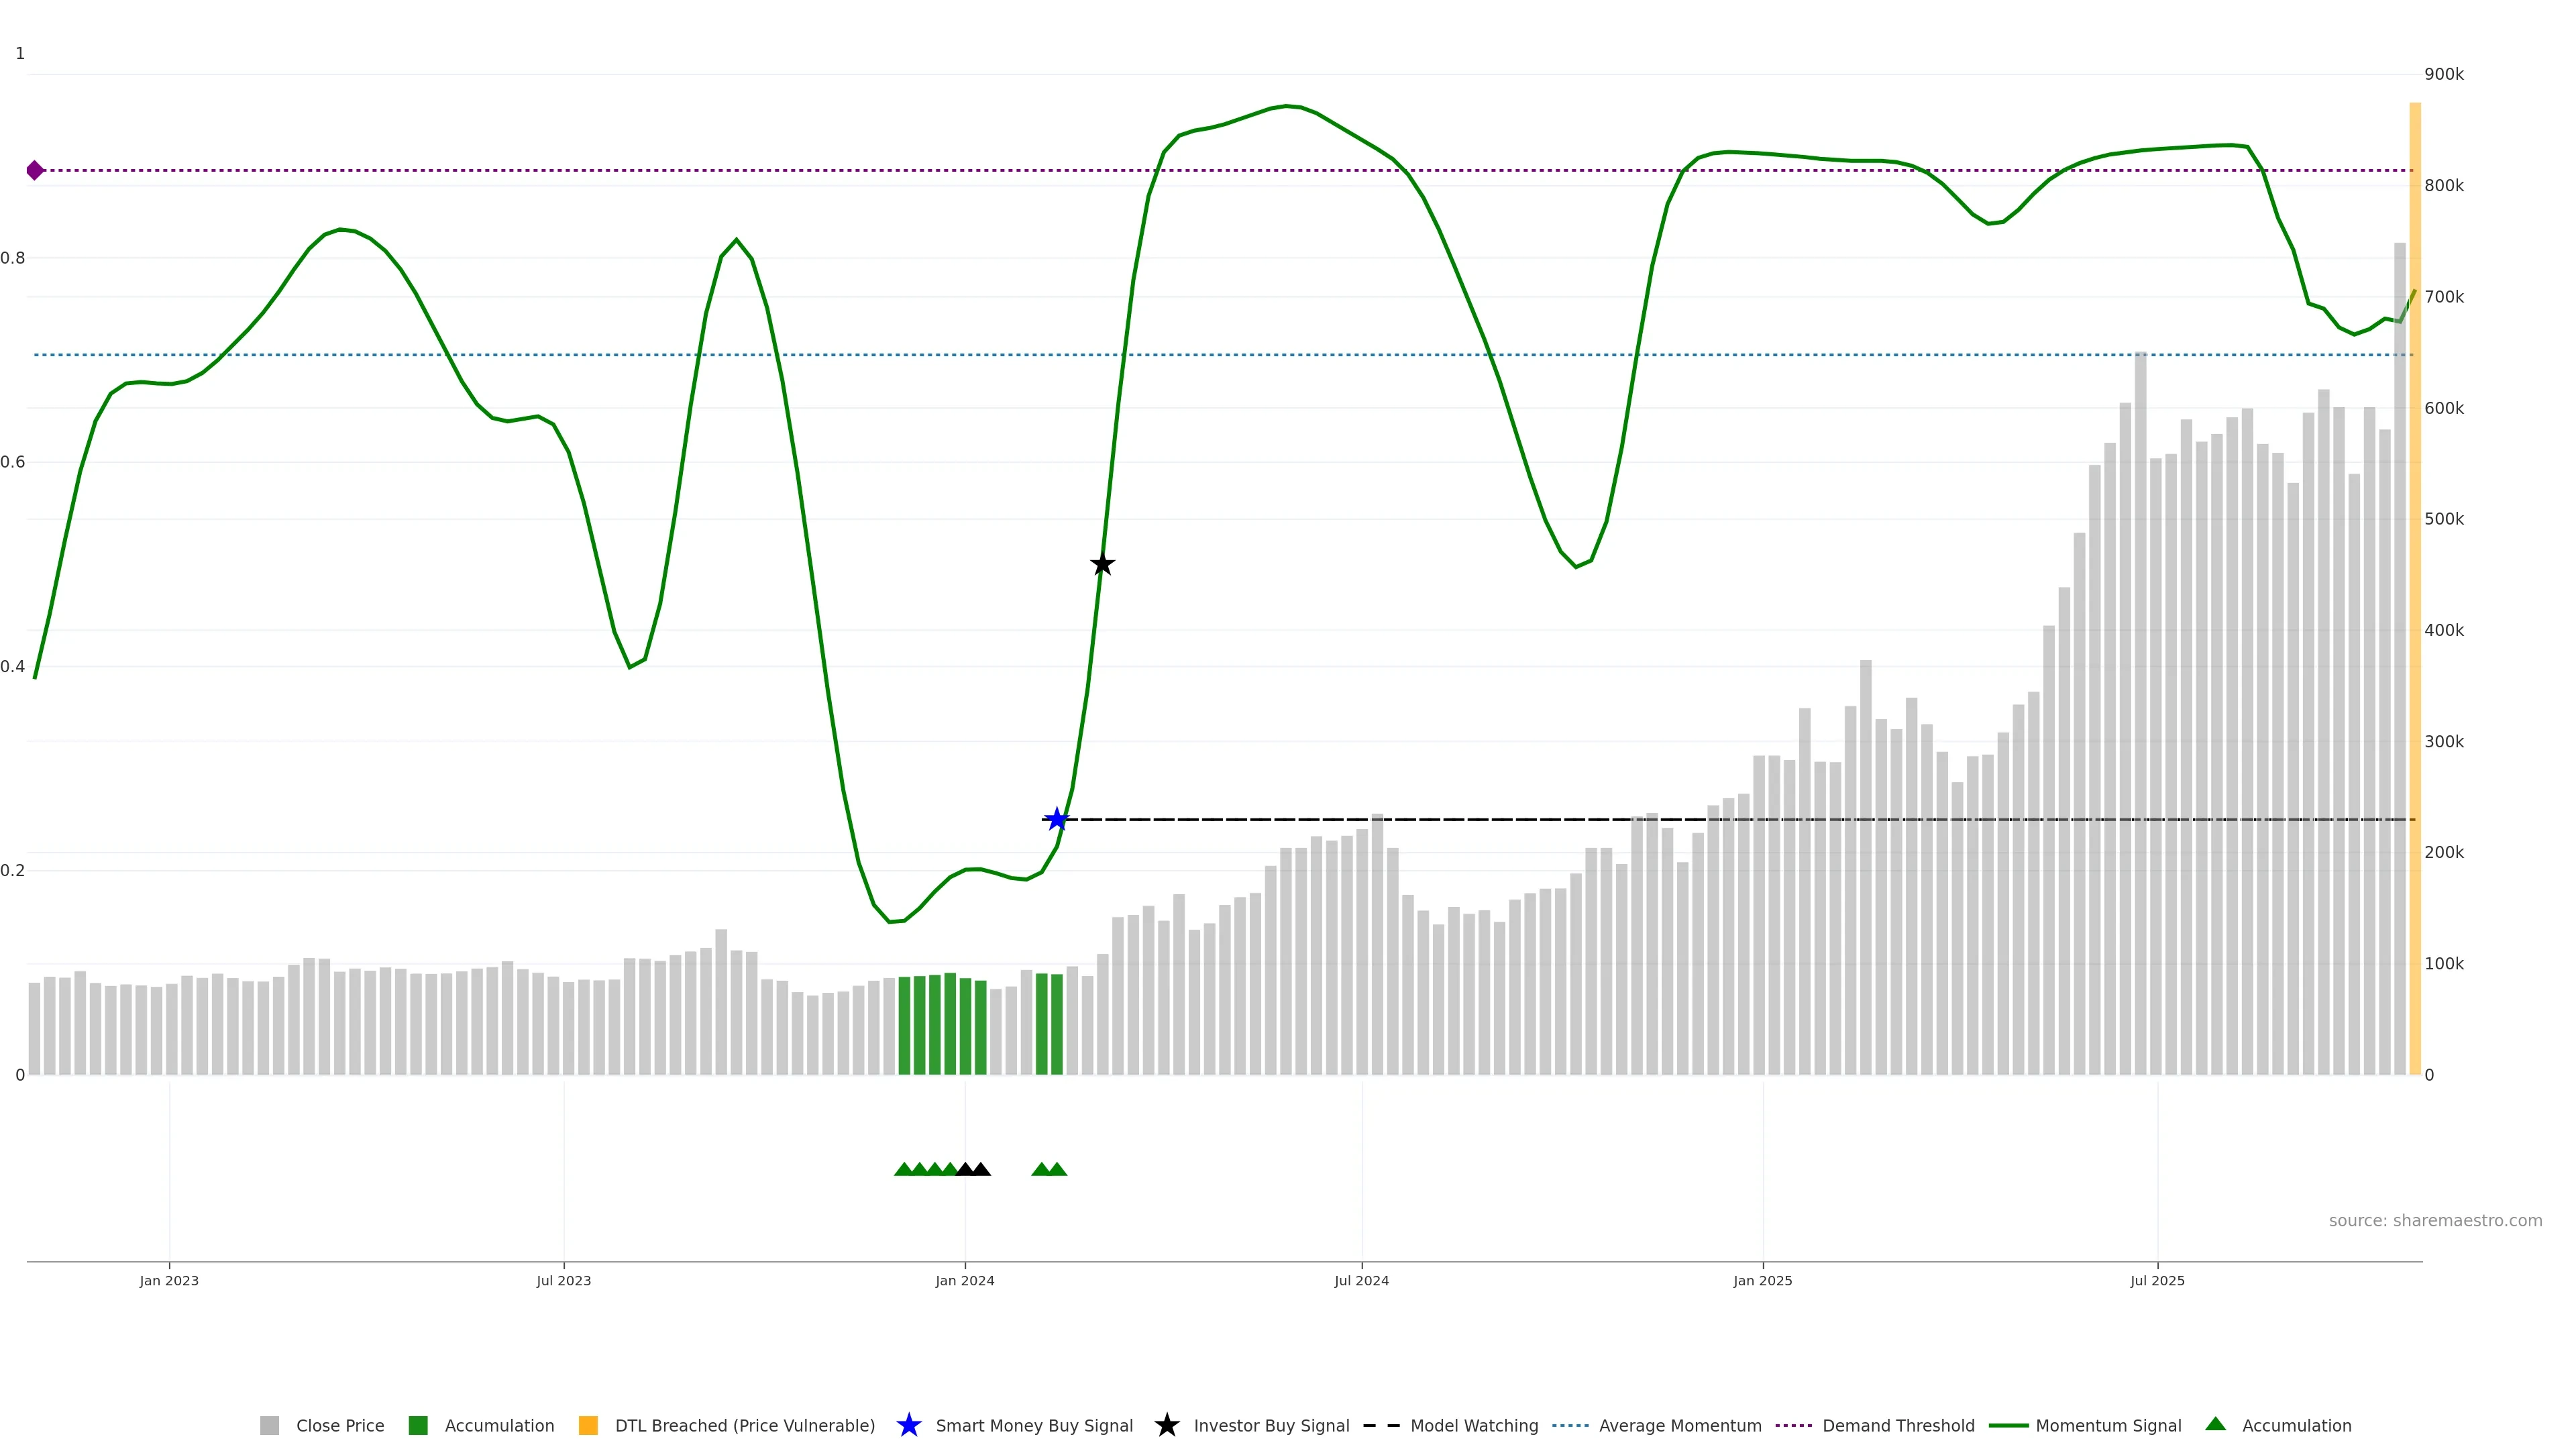Viewport: 2576px width, 1449px height.
Task: Click the Jul 2023 axis label
Action: (x=563, y=1280)
